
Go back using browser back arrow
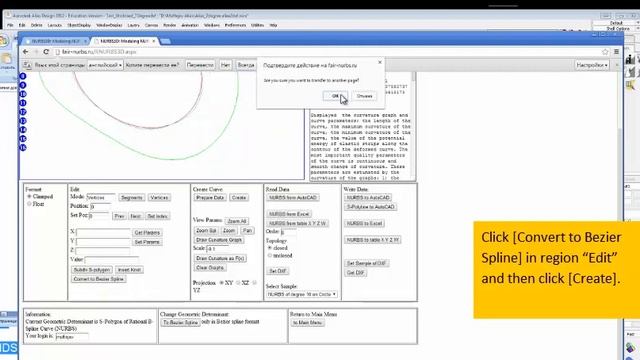point(26,52)
